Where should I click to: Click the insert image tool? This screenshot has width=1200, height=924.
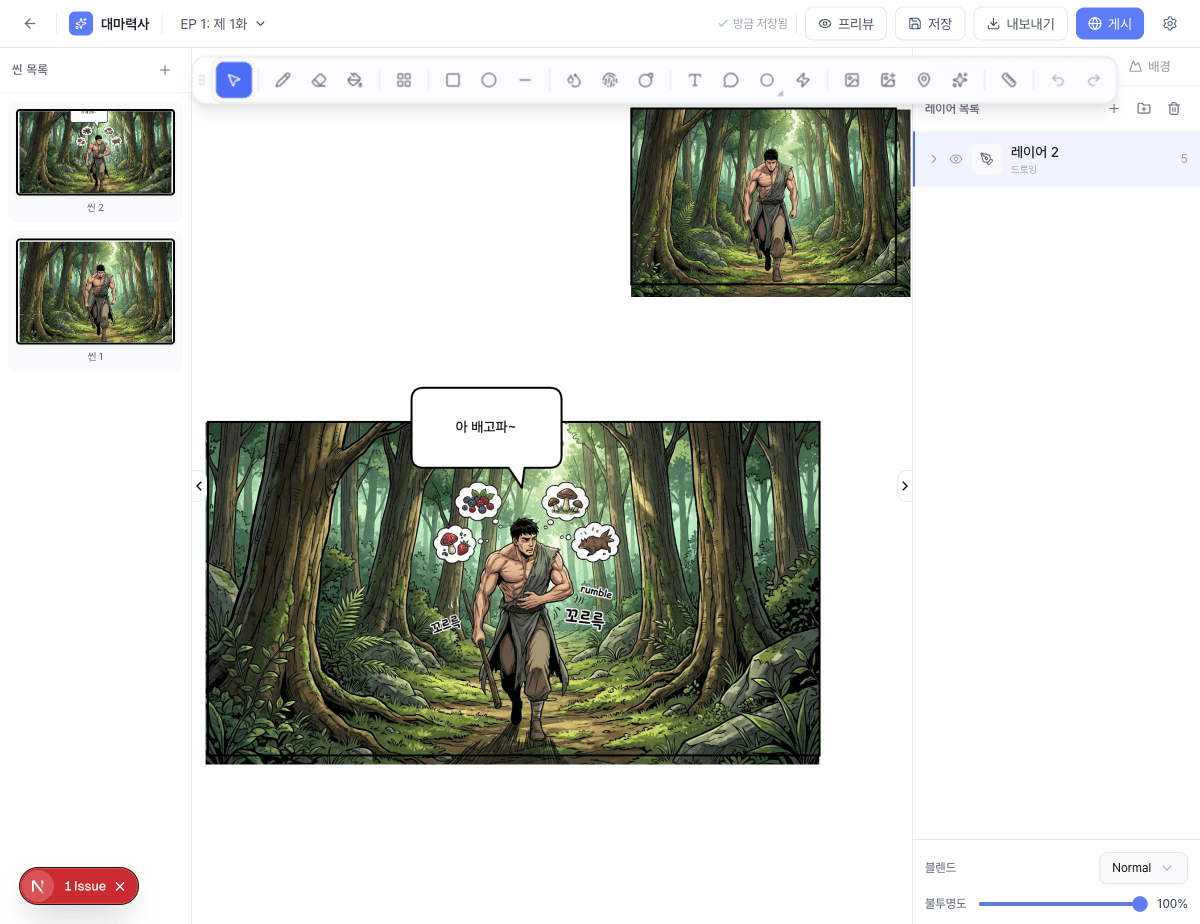pos(852,80)
